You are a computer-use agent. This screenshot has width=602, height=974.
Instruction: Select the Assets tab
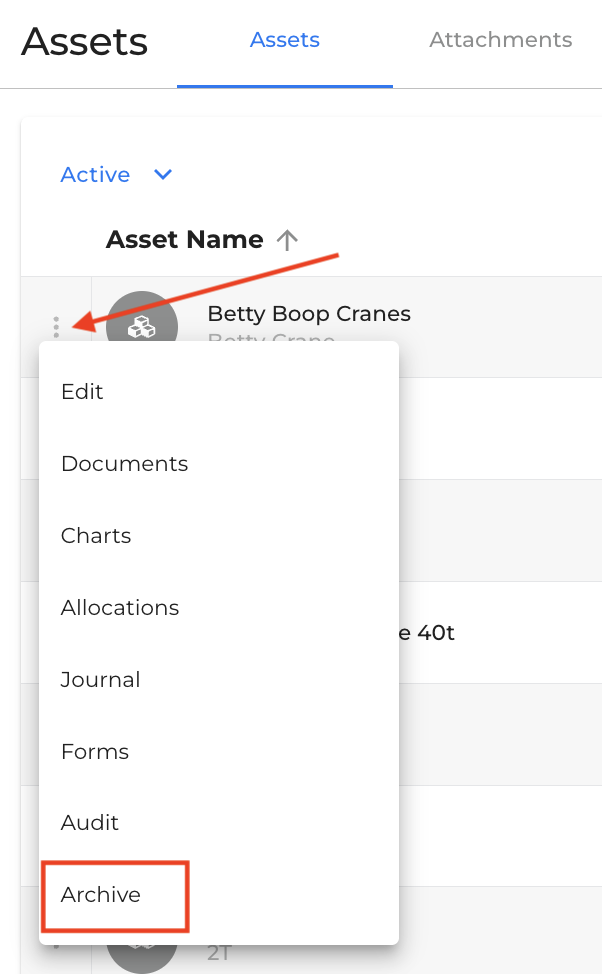pos(285,40)
